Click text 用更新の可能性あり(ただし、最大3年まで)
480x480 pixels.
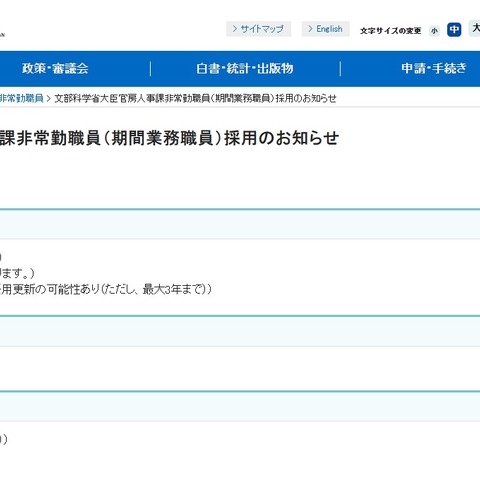(x=106, y=289)
